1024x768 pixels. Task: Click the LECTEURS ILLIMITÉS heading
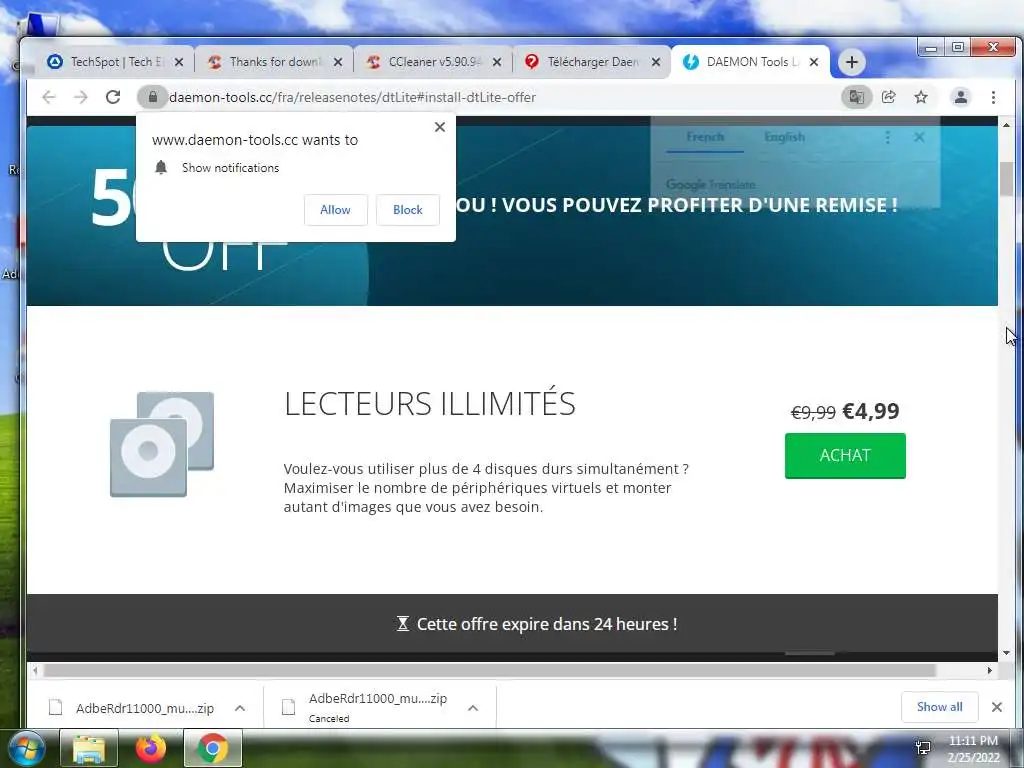click(x=430, y=403)
